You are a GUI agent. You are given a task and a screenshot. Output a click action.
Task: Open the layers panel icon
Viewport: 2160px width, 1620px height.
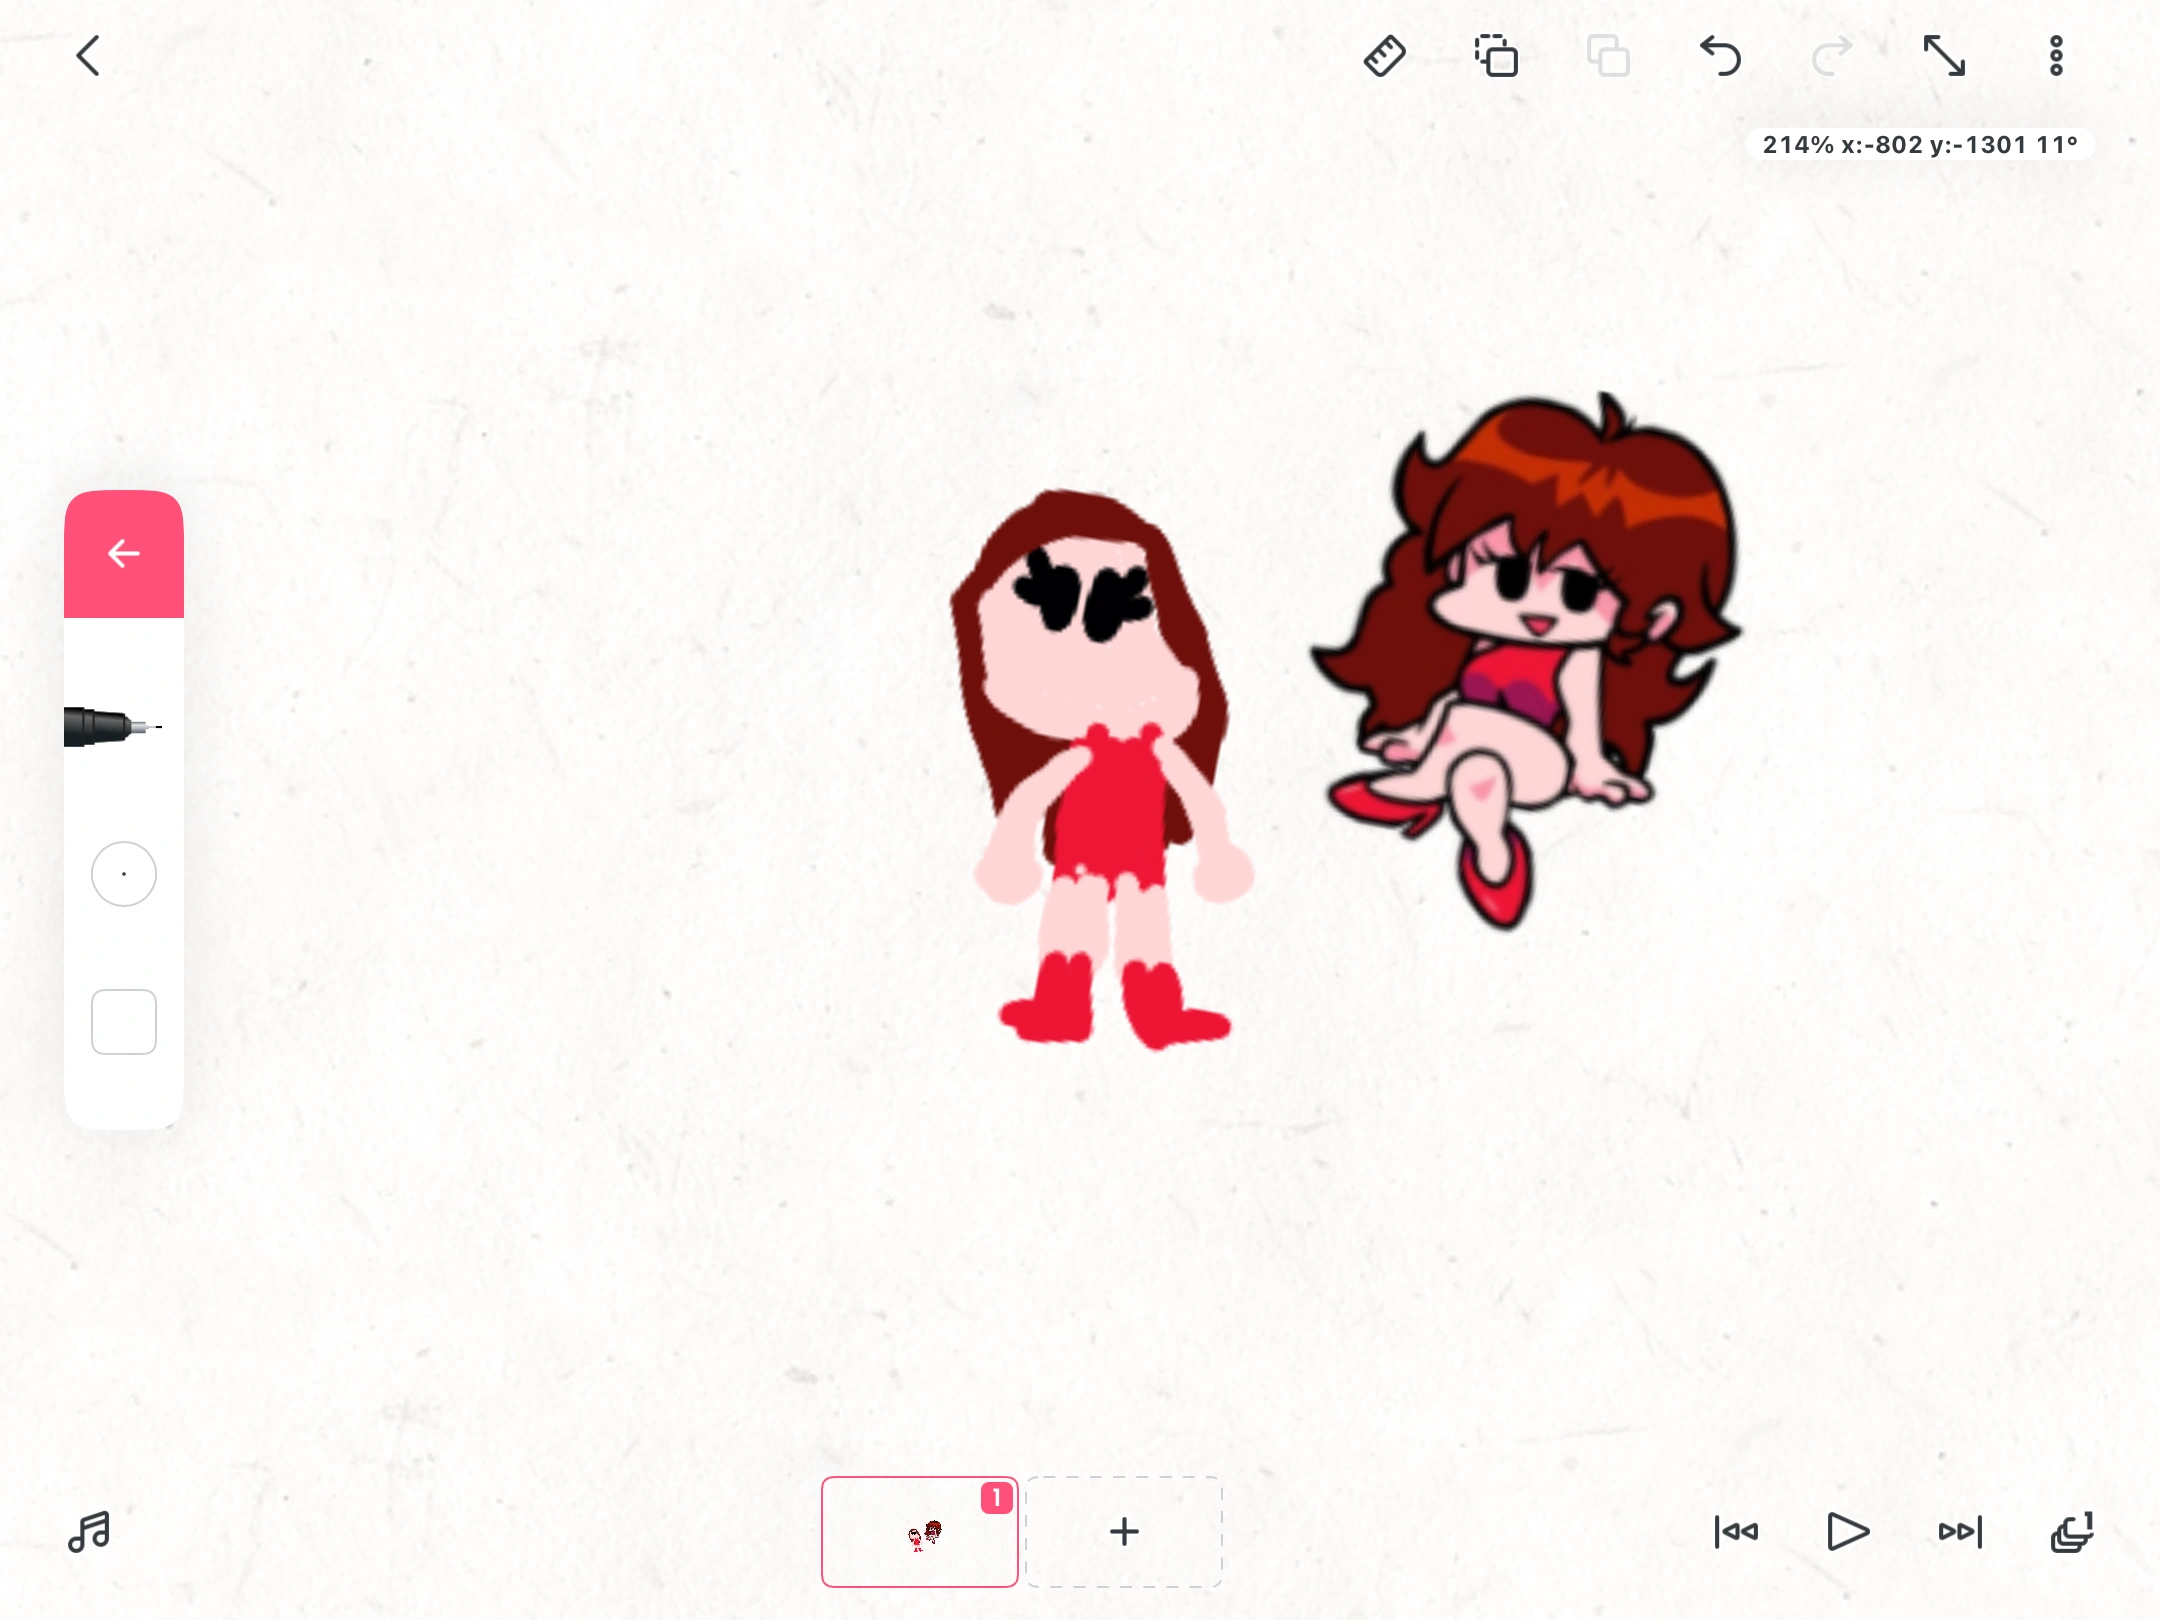coord(2072,1531)
